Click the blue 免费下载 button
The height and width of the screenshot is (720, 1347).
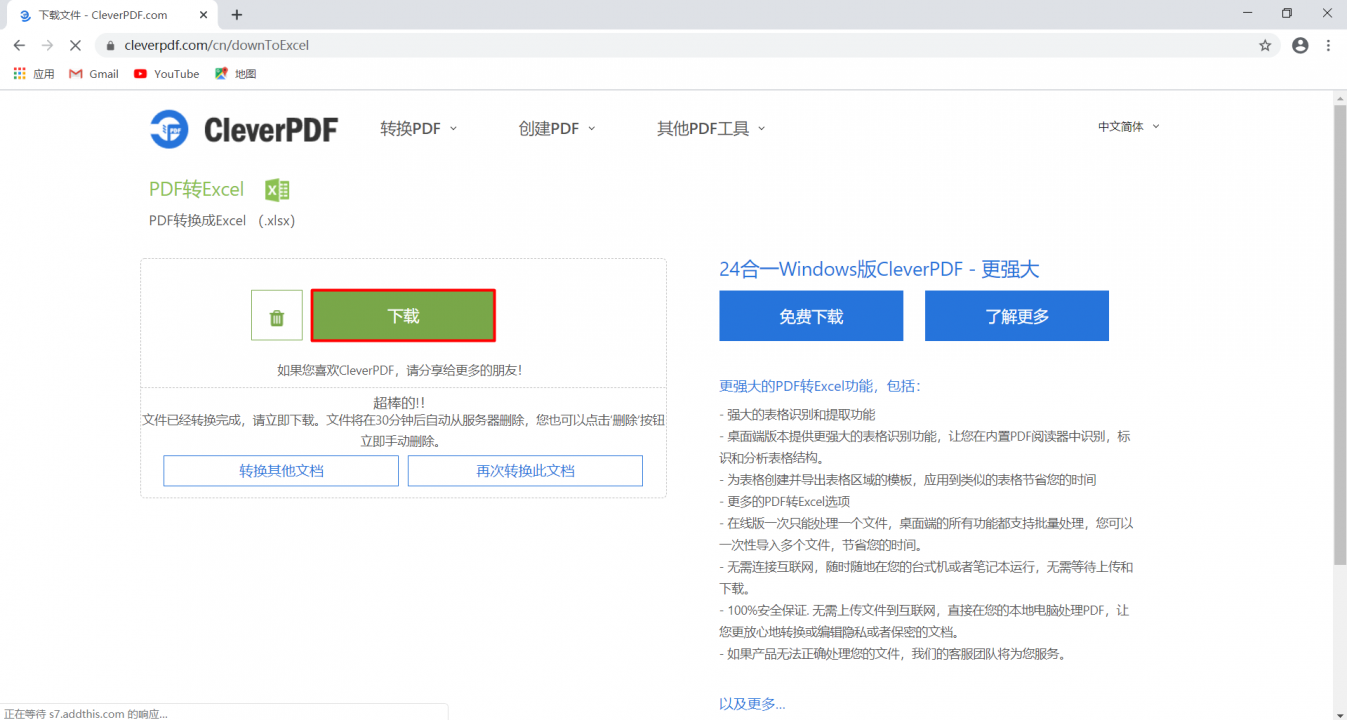(x=811, y=316)
